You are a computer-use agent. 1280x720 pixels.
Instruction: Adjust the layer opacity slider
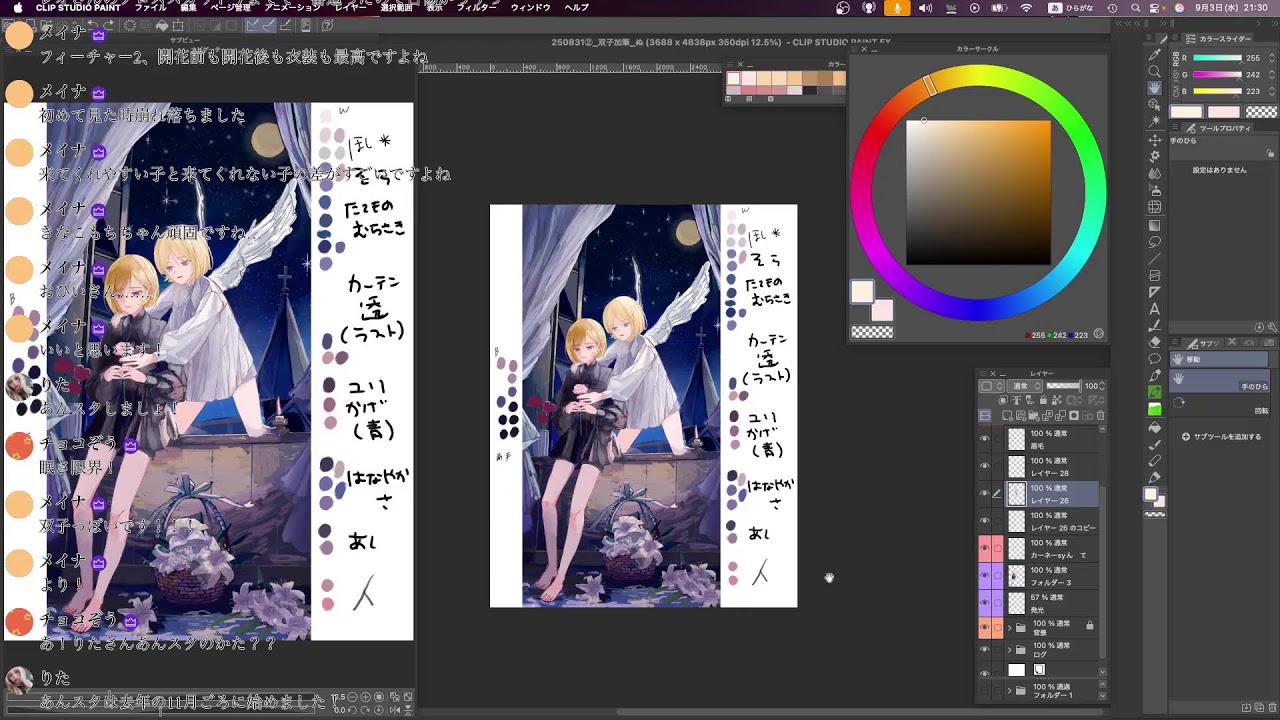(1064, 385)
